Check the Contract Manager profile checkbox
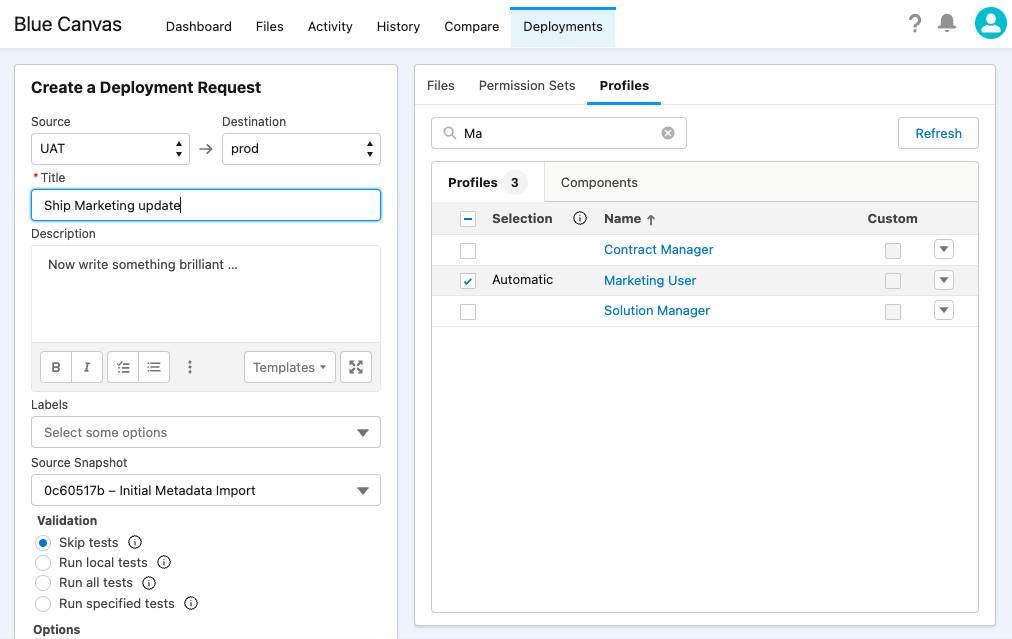1012x639 pixels. point(468,250)
